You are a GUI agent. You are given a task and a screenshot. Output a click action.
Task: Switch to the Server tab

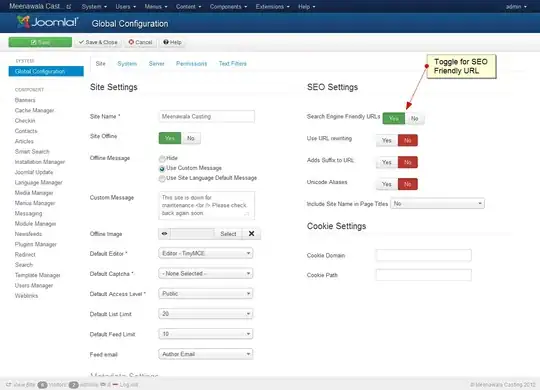(x=156, y=64)
